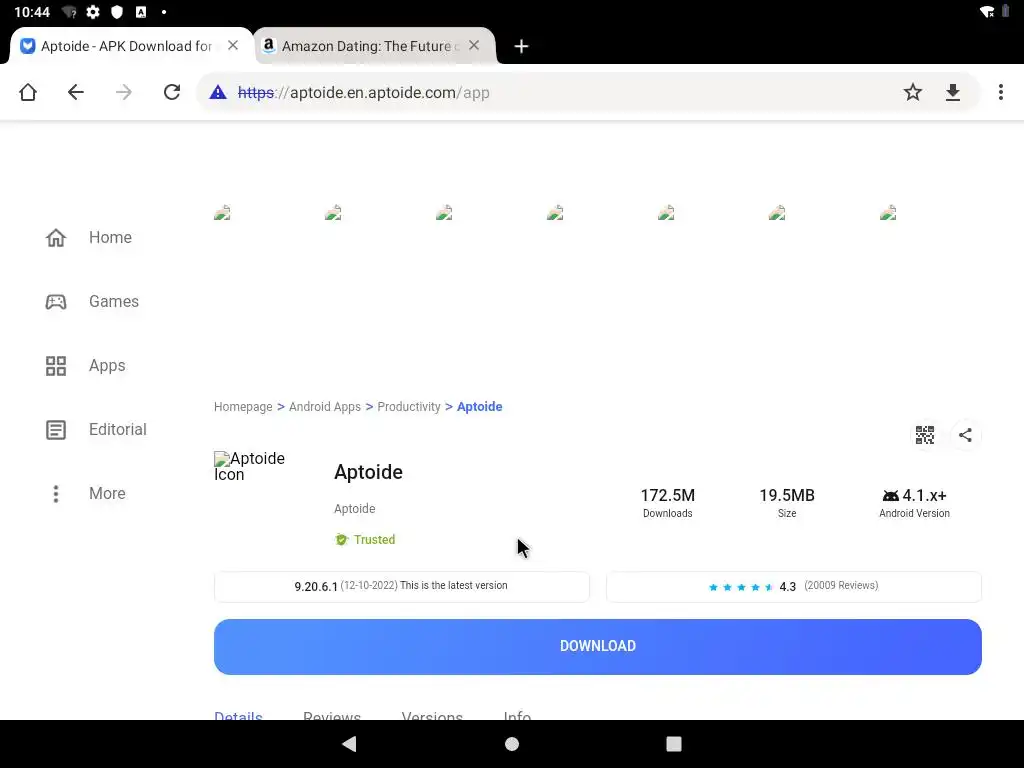
Task: Click the 172.5M Downloads stat
Action: tap(667, 503)
